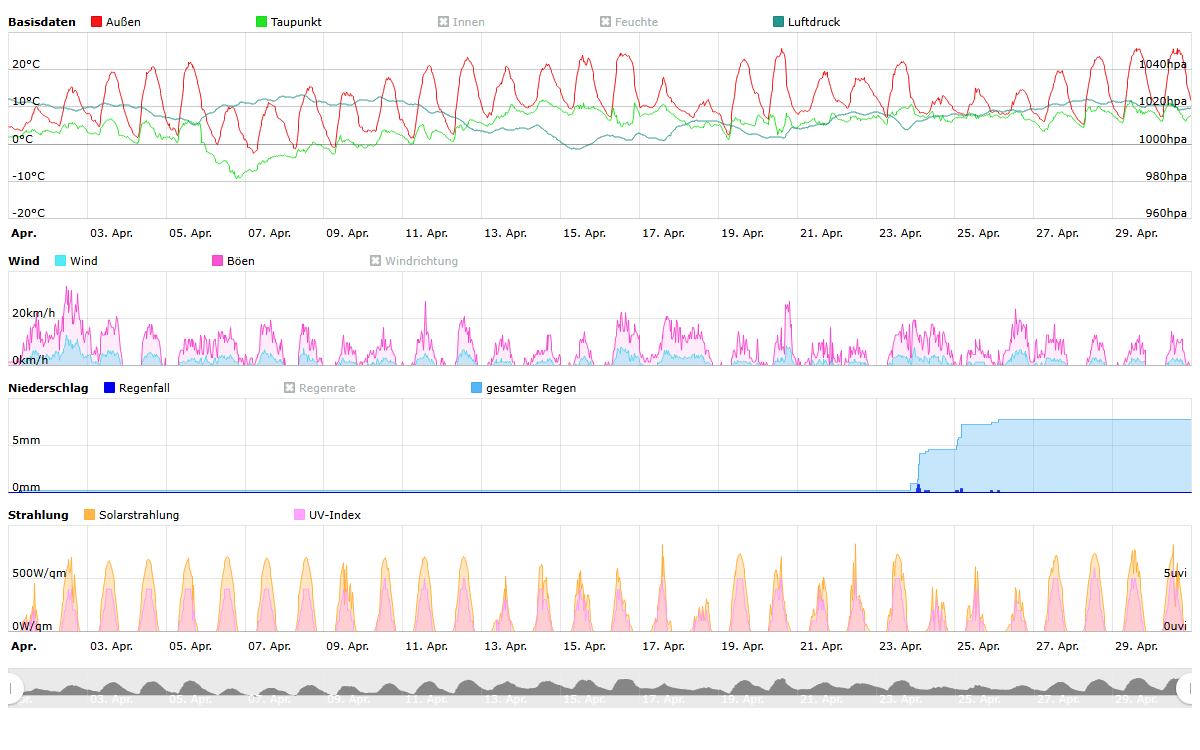Hide the pink Böen gust series
Viewport: 1200px width, 750px height.
233,261
